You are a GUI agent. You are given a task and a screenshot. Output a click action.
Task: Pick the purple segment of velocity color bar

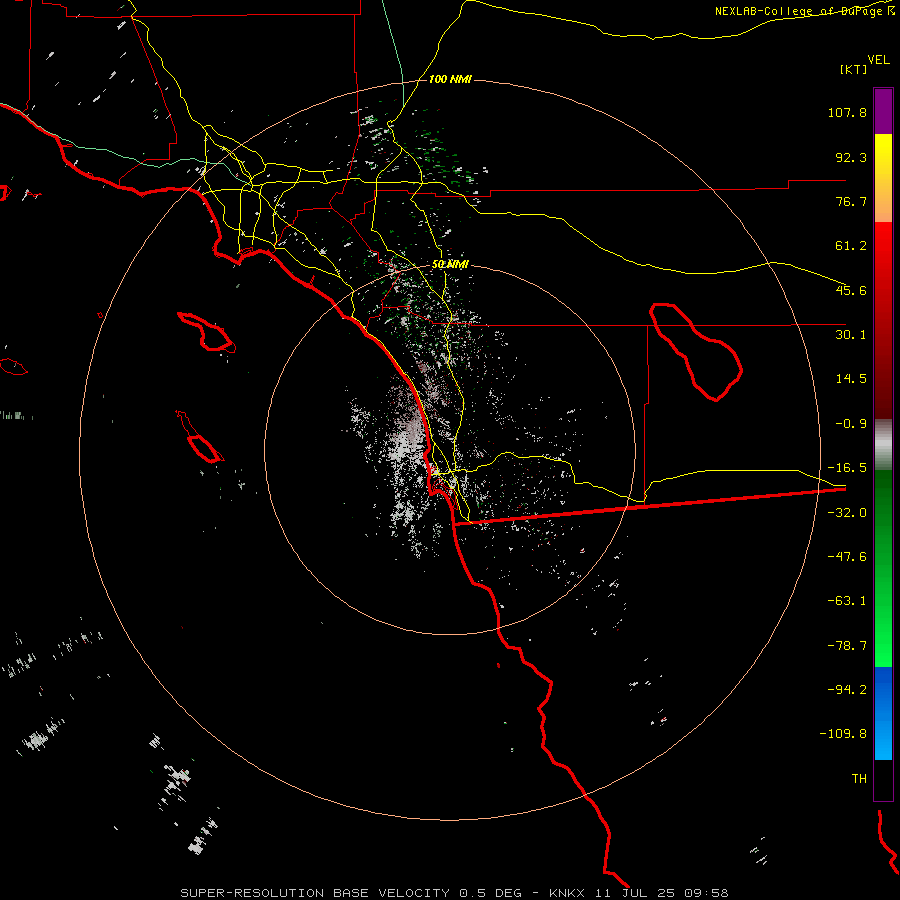click(x=883, y=111)
